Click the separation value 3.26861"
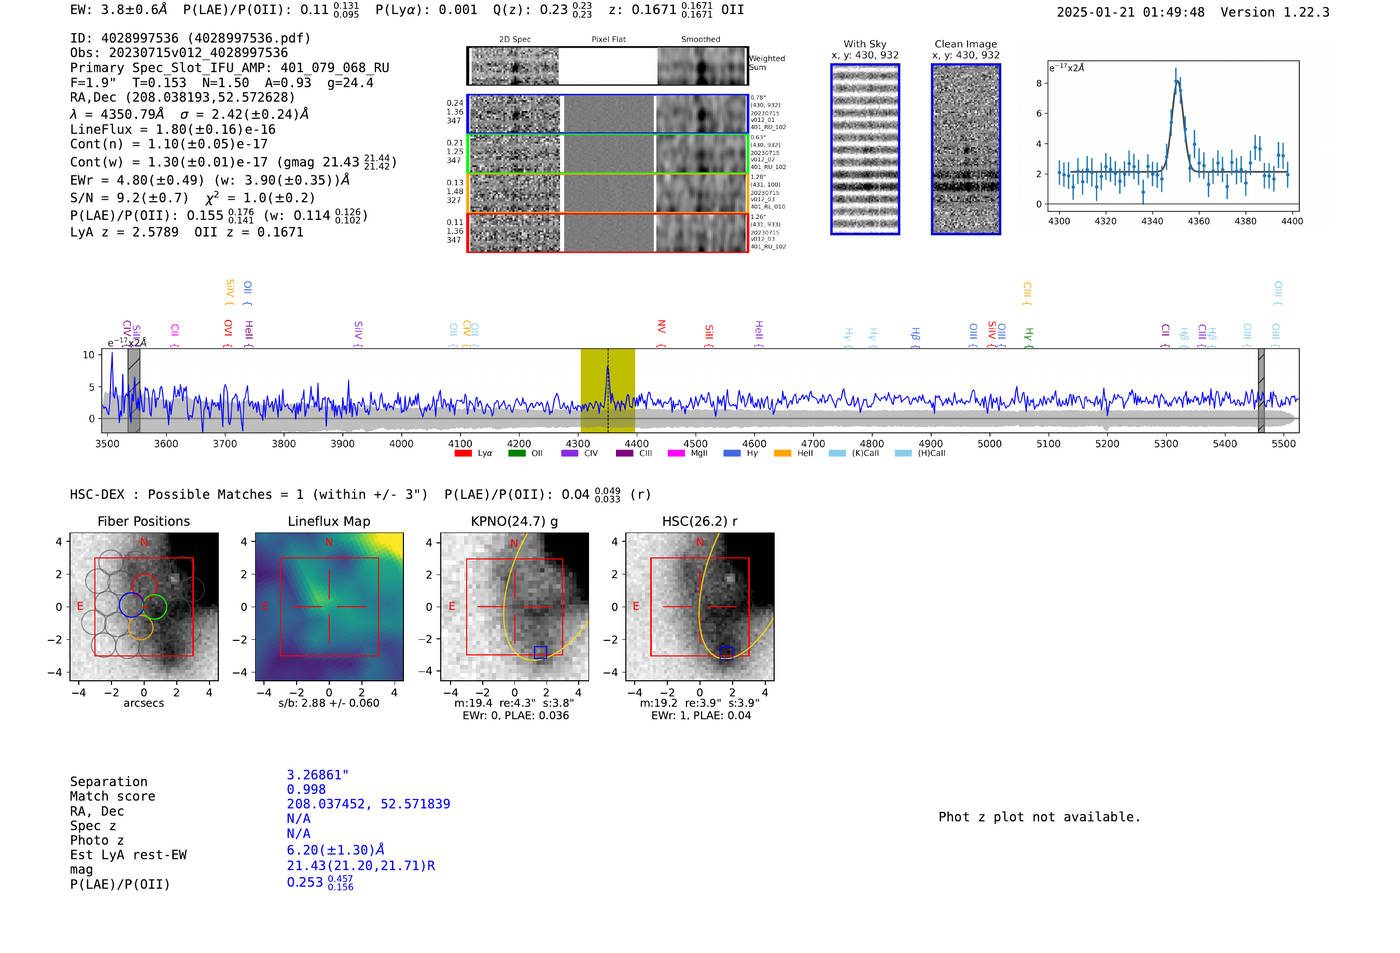 point(317,775)
